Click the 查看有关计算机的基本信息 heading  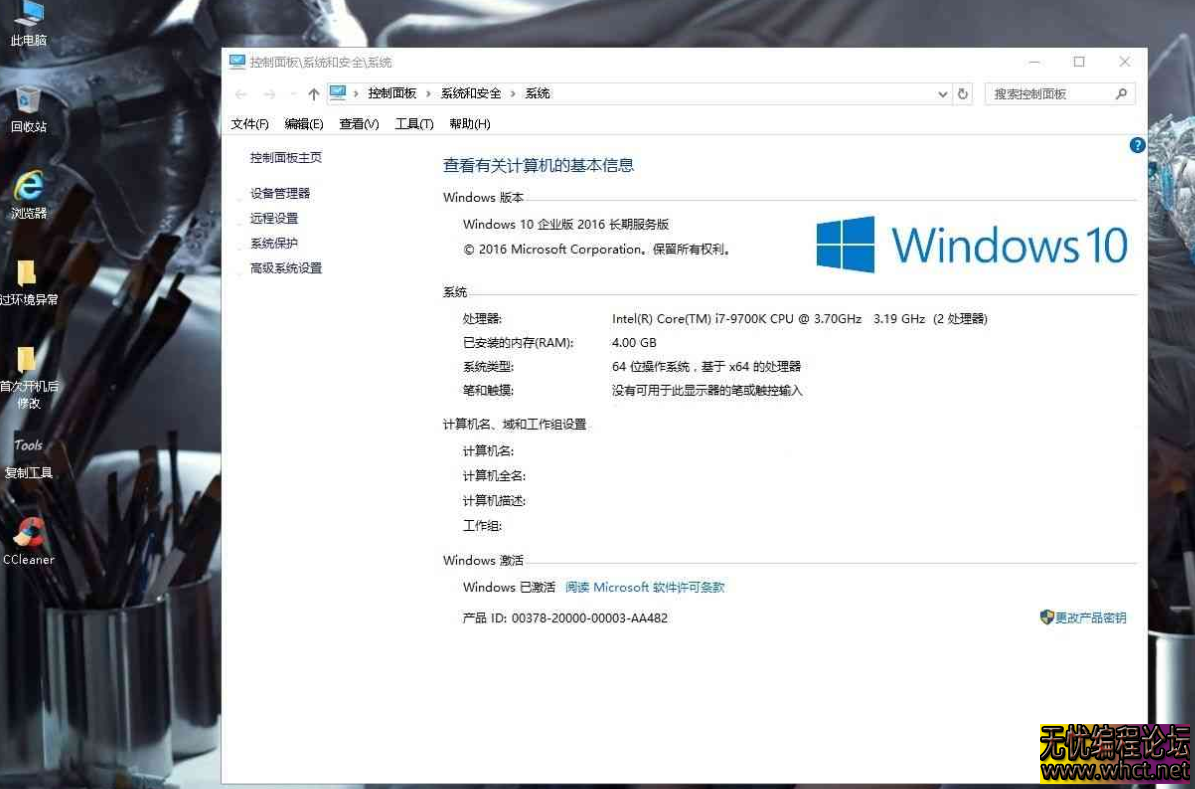coord(538,165)
